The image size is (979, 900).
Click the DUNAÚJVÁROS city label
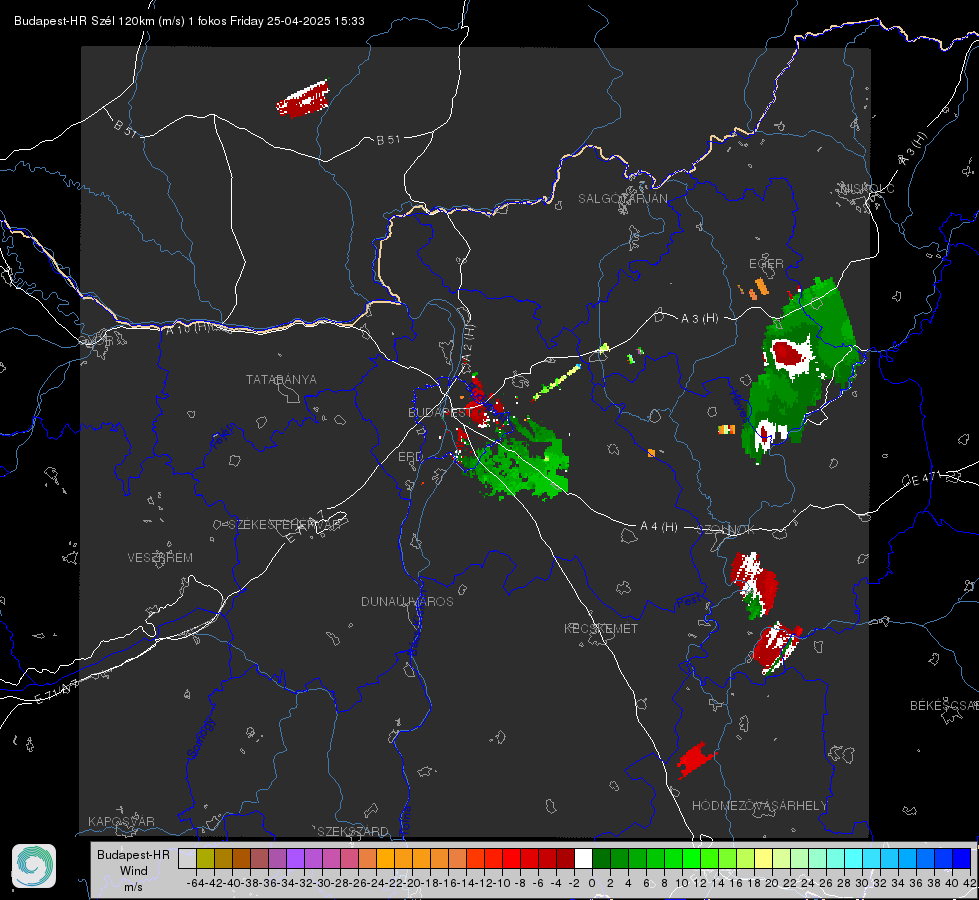click(x=407, y=601)
